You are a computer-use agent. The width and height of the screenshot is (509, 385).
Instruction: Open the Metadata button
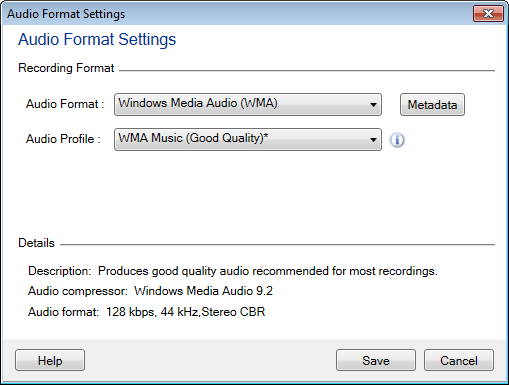coord(432,105)
